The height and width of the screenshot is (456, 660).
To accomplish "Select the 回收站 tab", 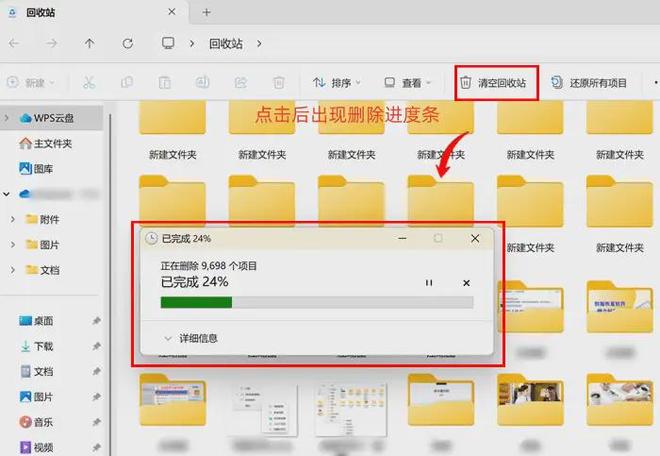I will (x=95, y=12).
